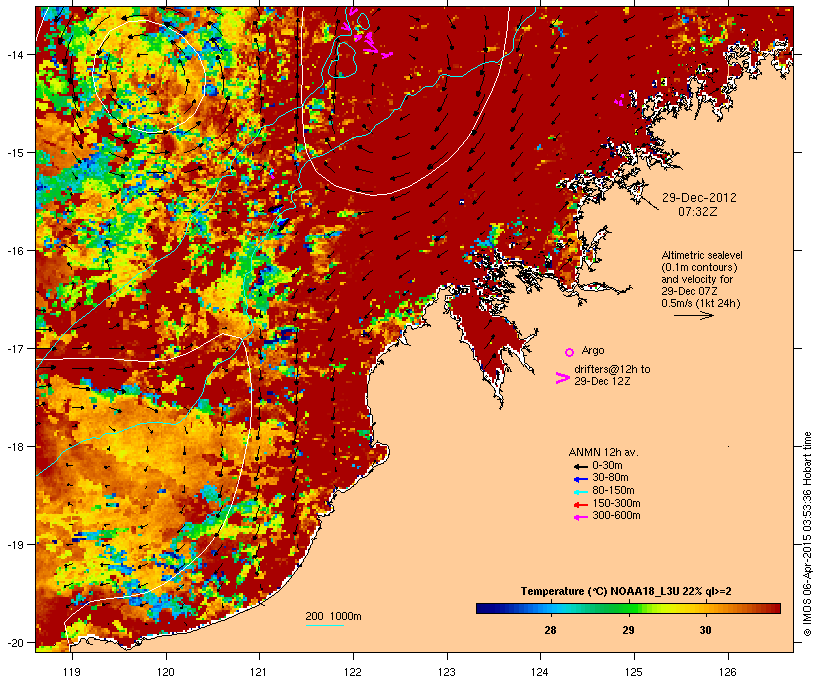
Task: Click the temperature color bar near 30
Action: click(705, 608)
